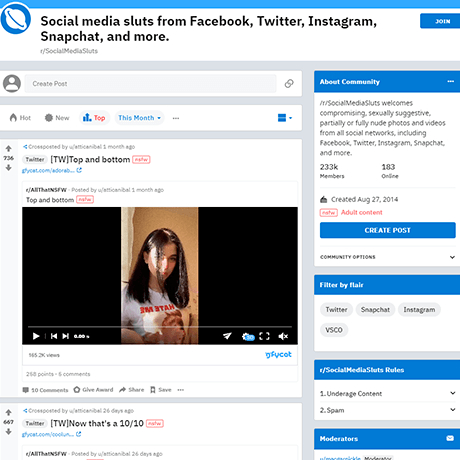The image size is (460, 460).
Task: Click the '183 Online' count
Action: point(390,171)
